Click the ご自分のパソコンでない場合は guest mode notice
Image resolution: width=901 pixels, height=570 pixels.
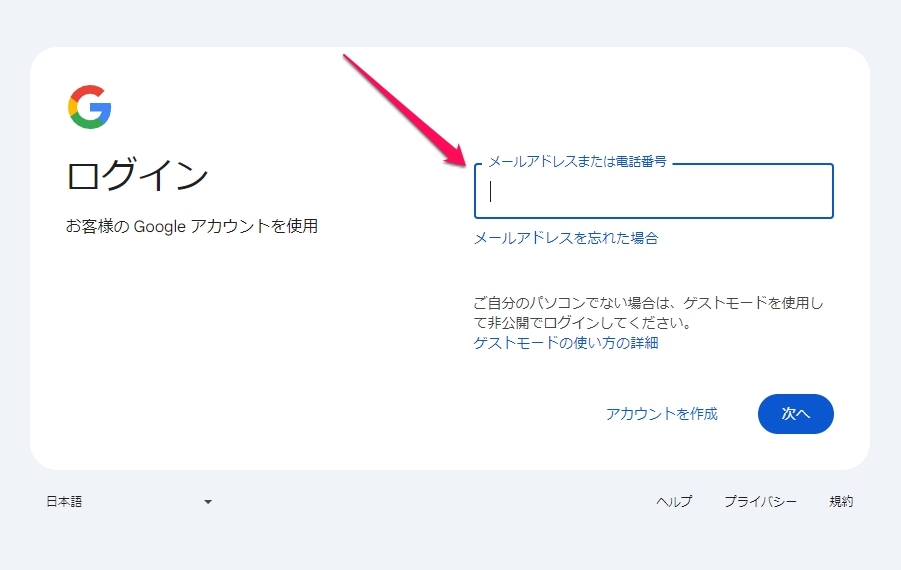point(648,313)
